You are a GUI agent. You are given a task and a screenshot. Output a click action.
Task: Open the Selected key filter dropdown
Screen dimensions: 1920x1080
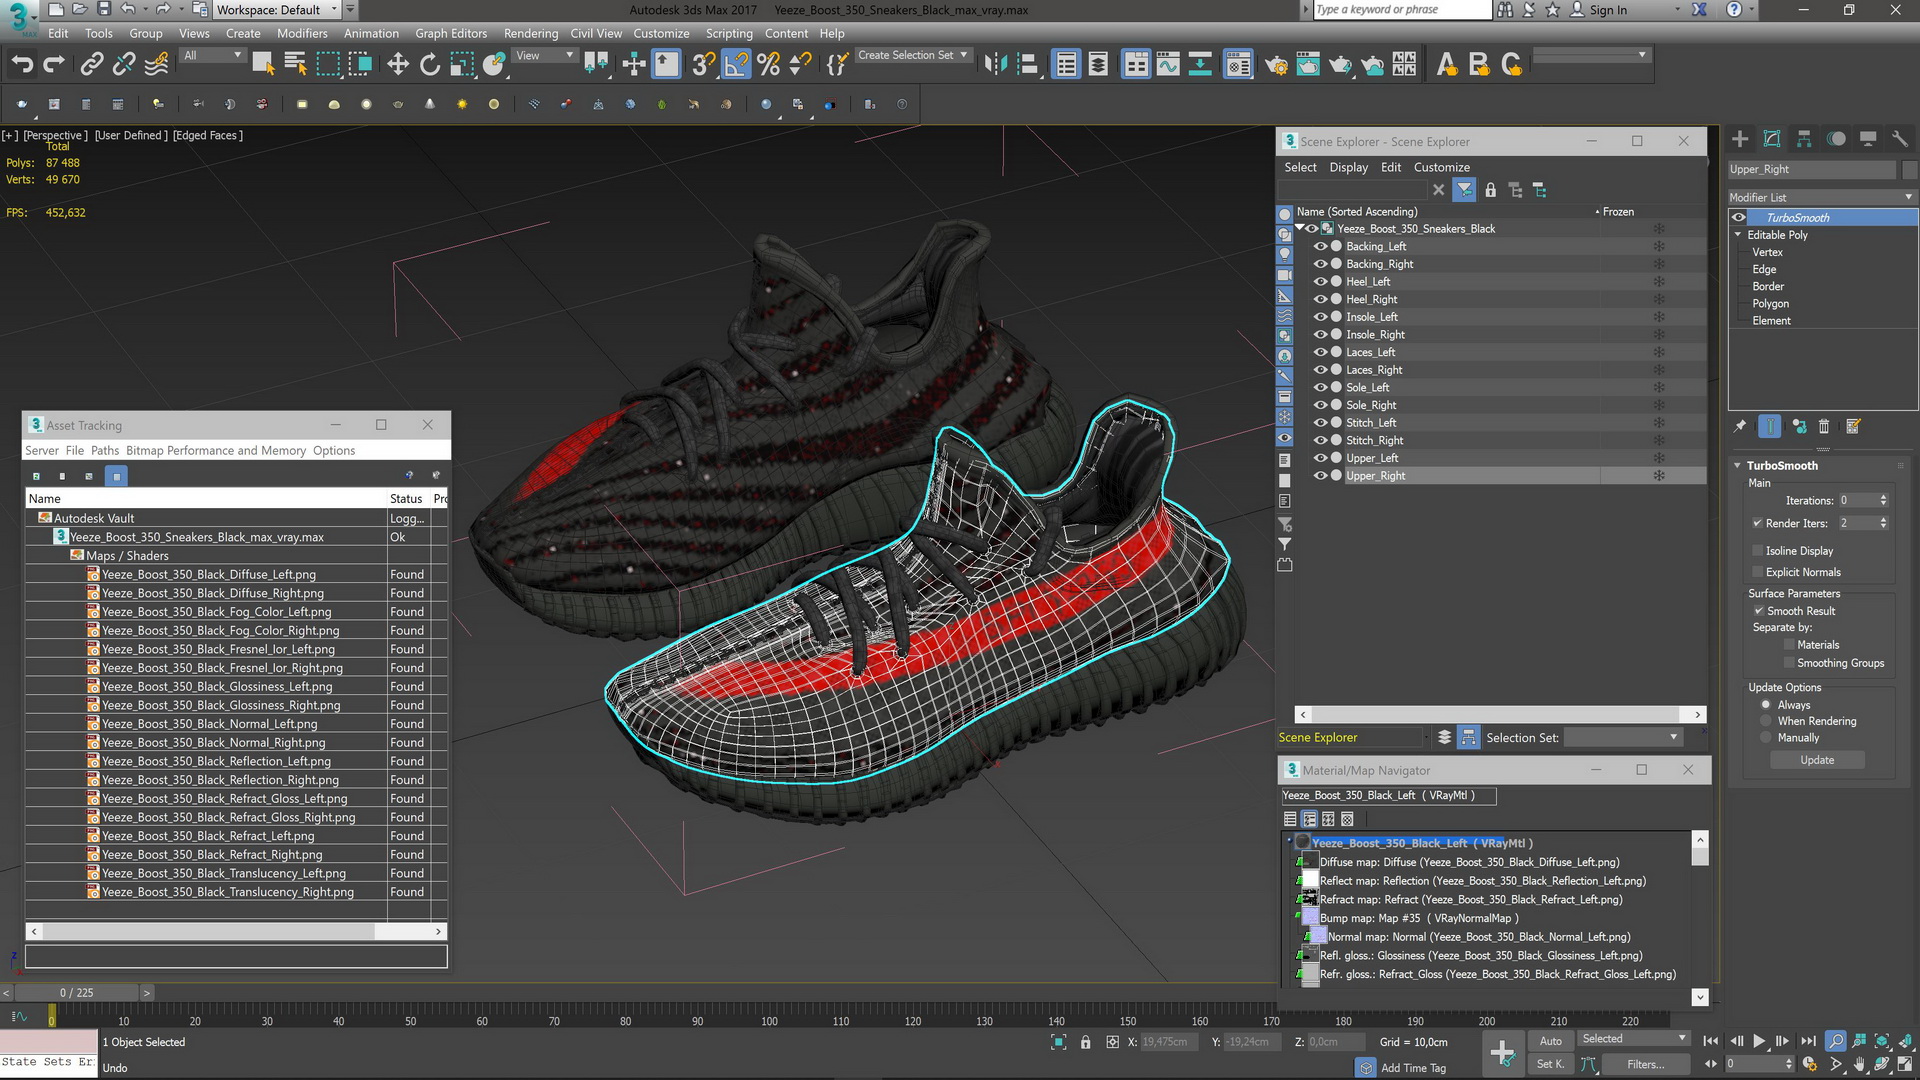1633,1039
